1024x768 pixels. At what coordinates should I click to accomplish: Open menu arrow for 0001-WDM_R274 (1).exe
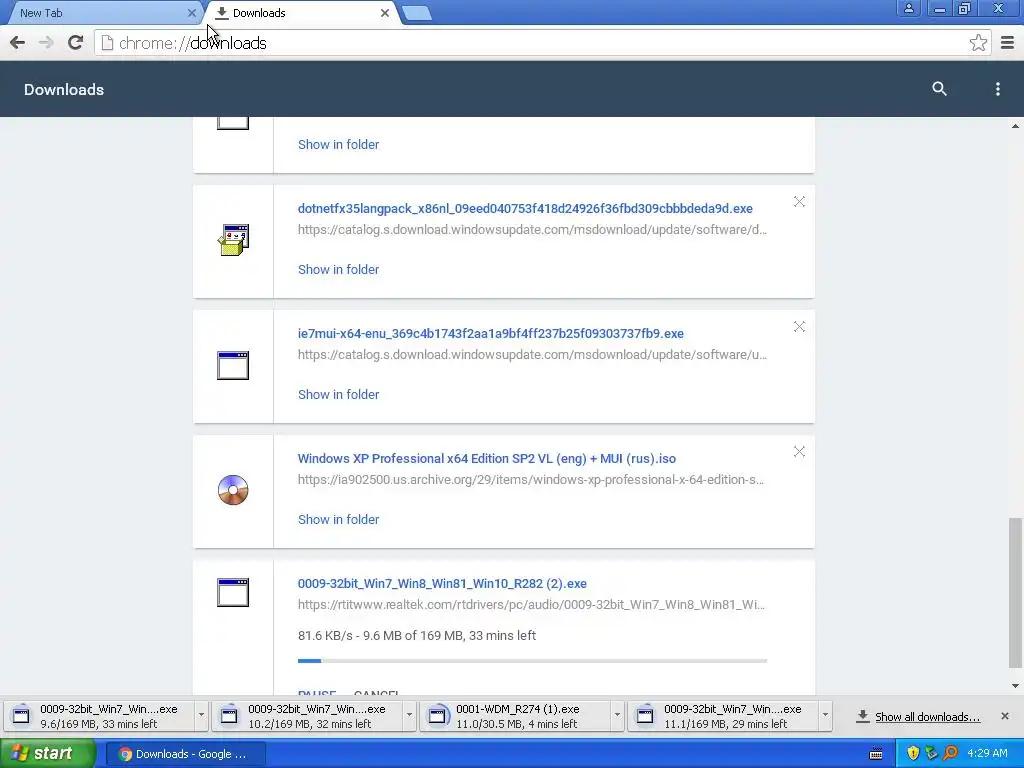pos(617,715)
